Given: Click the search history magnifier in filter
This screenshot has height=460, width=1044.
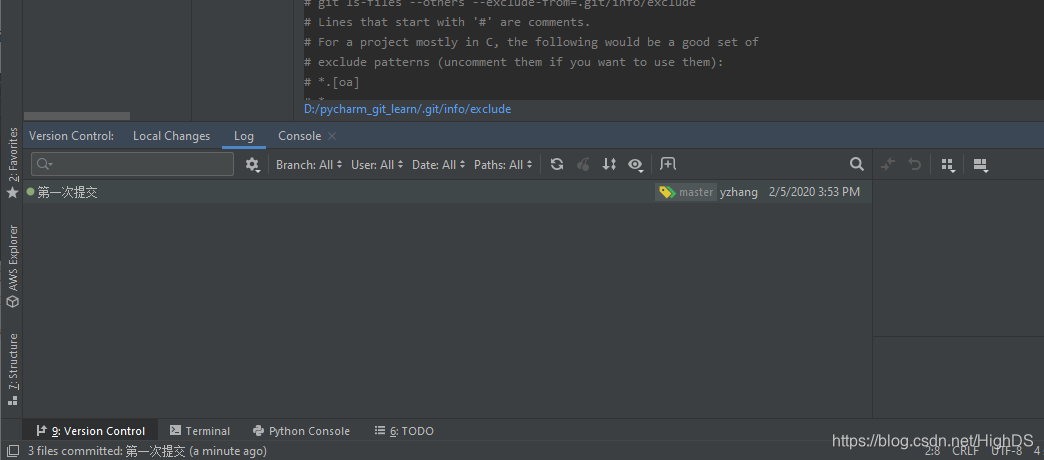Looking at the screenshot, I should point(45,164).
